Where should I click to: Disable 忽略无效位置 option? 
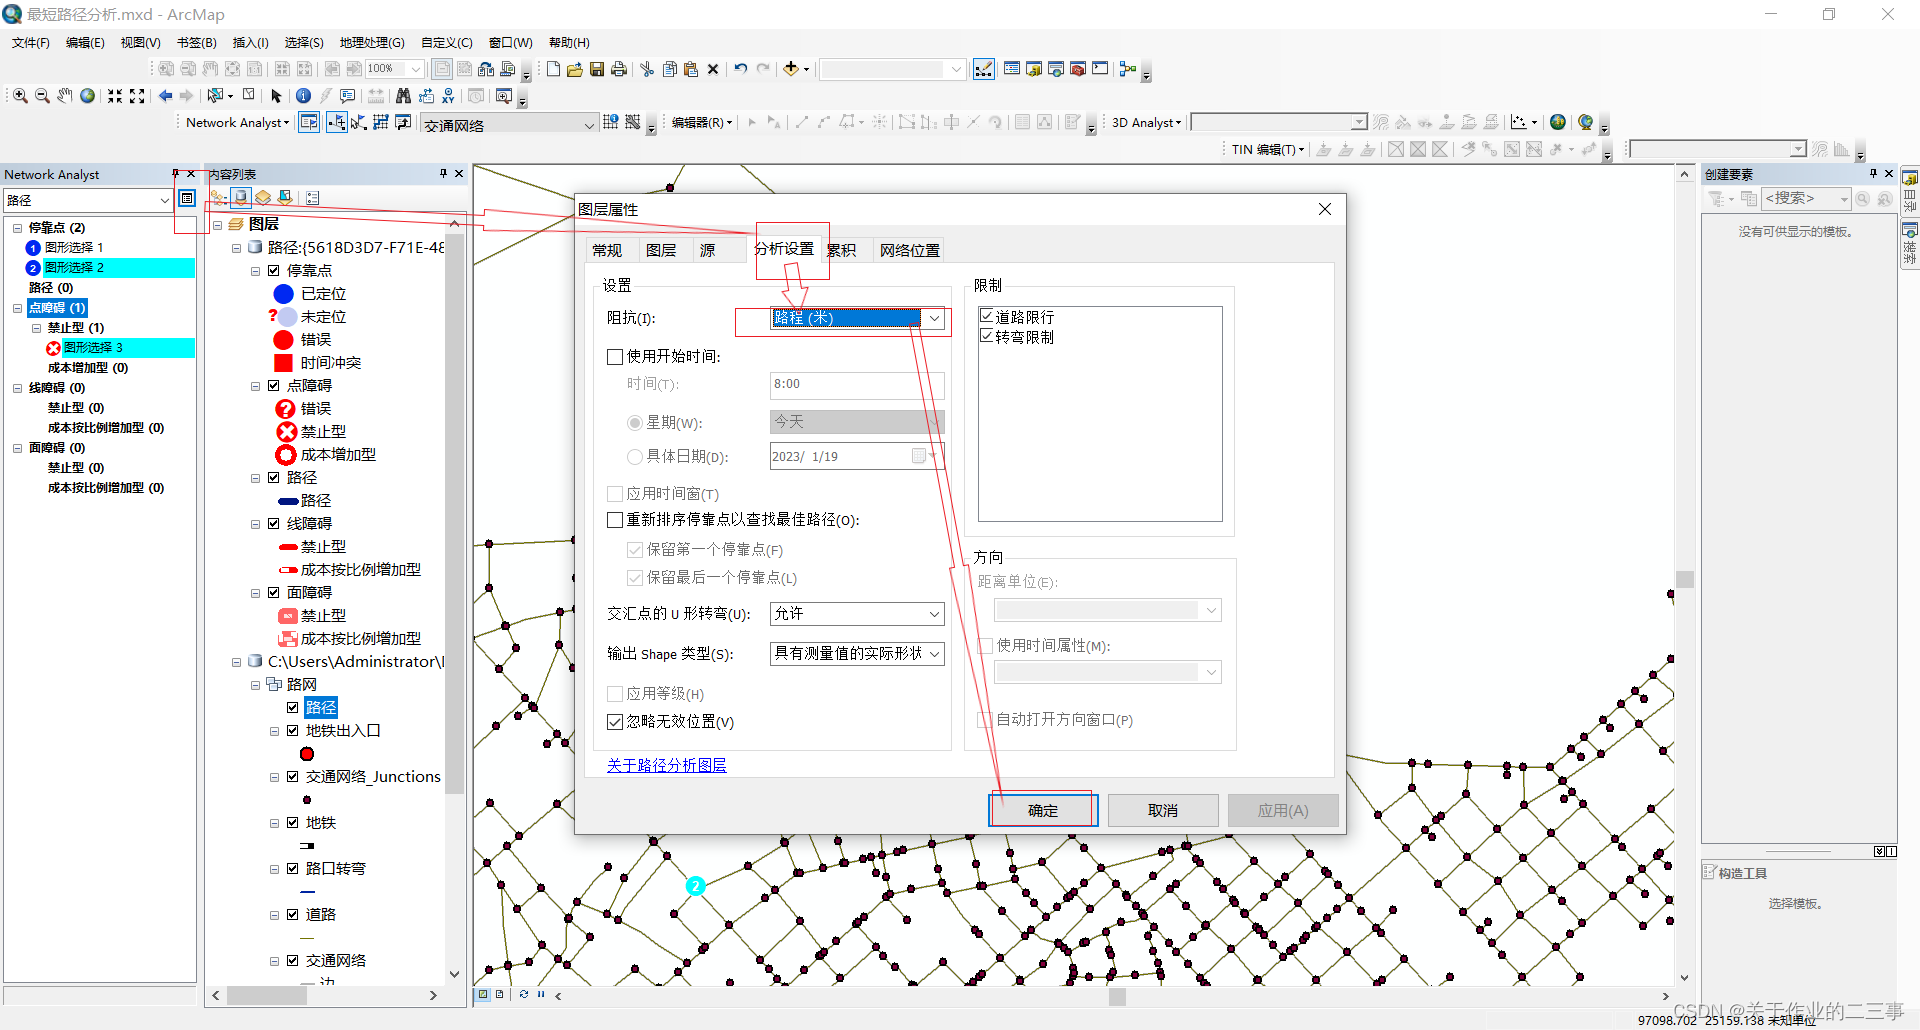click(x=616, y=722)
